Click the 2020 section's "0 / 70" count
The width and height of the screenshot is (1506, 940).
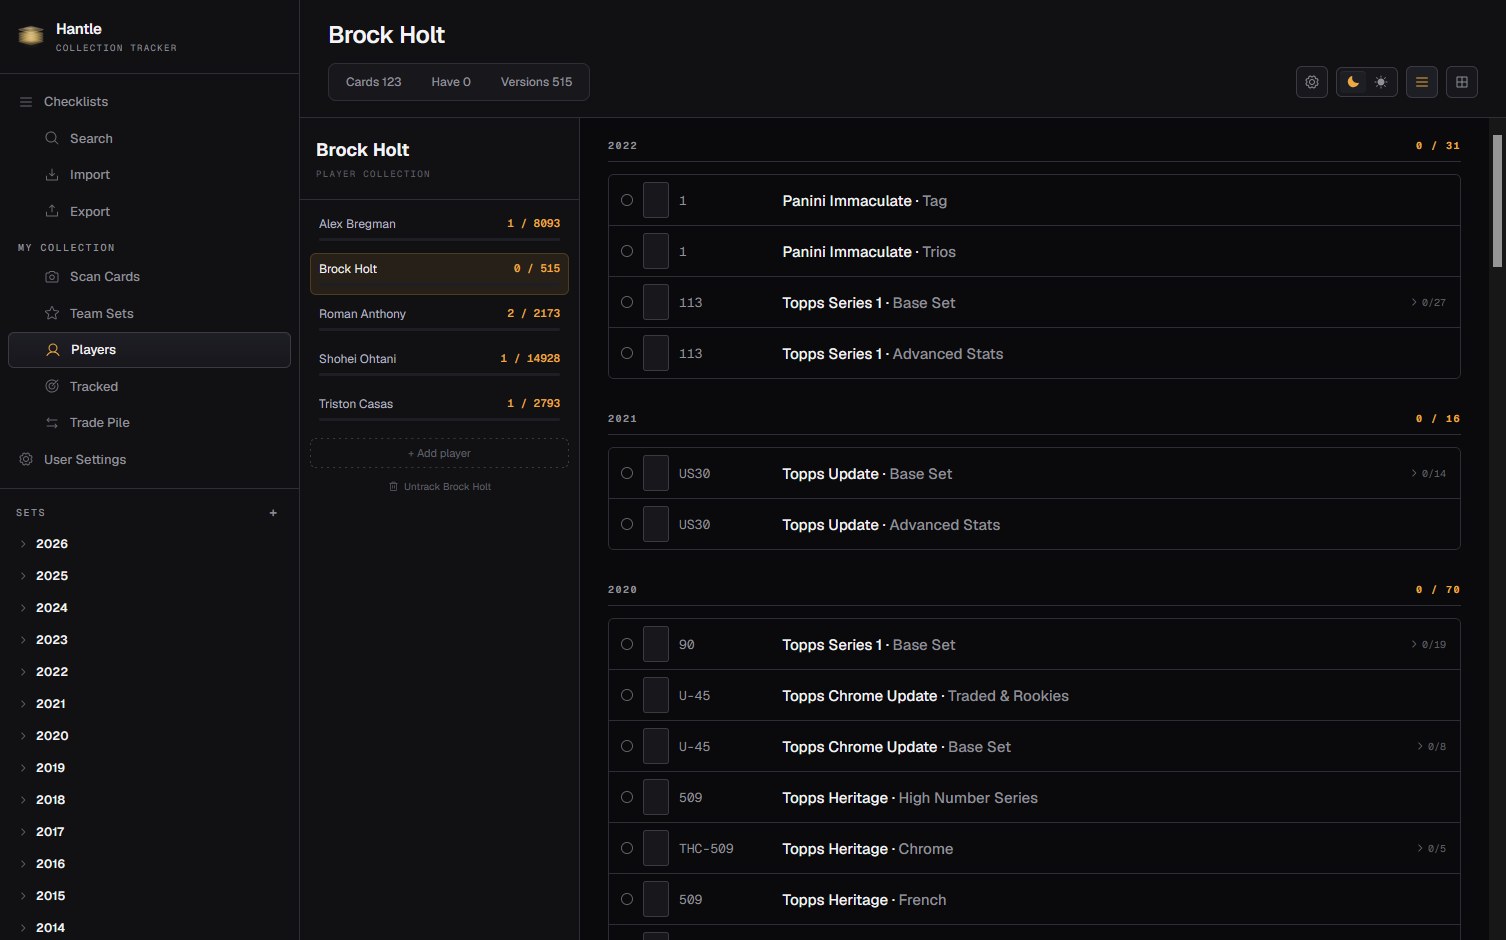click(1438, 590)
